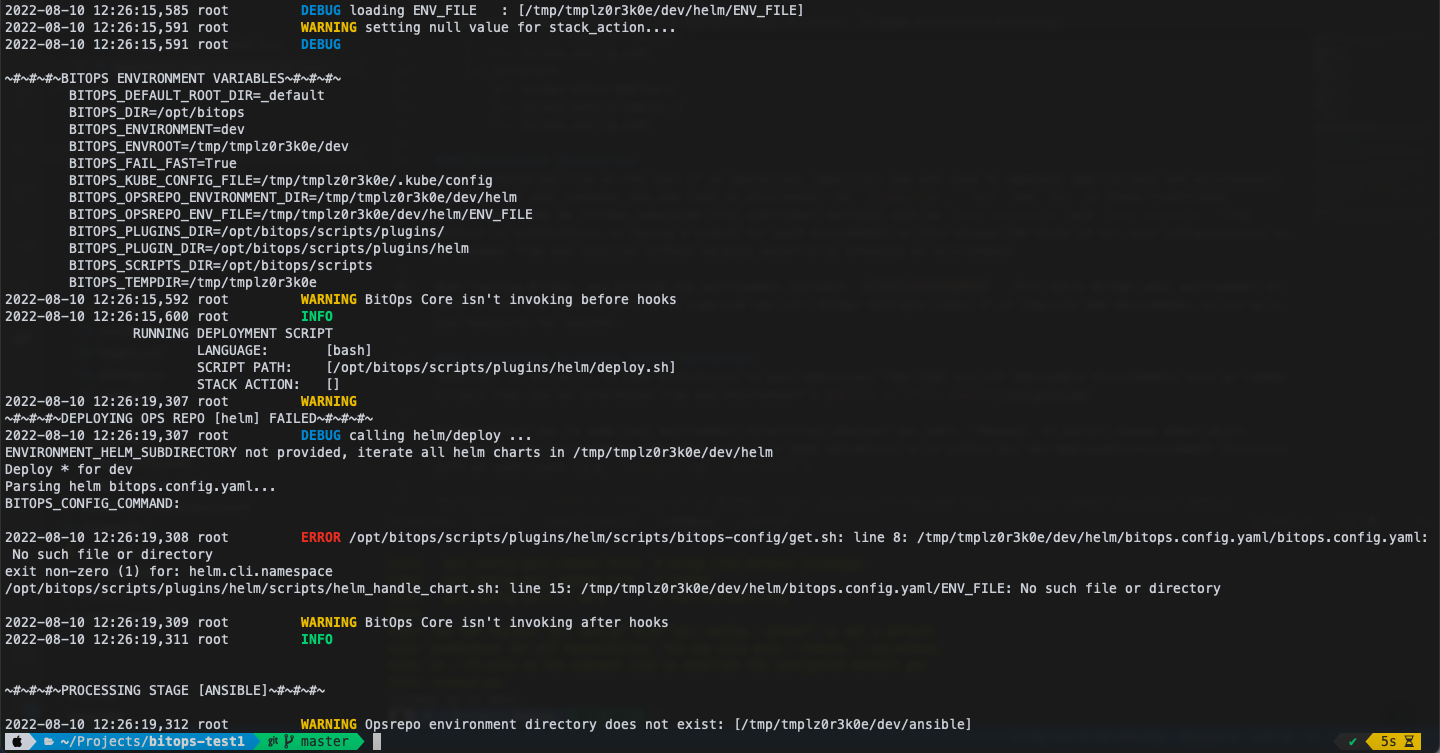Click 'DEBUG calling helm/deploy ...' message

point(417,435)
